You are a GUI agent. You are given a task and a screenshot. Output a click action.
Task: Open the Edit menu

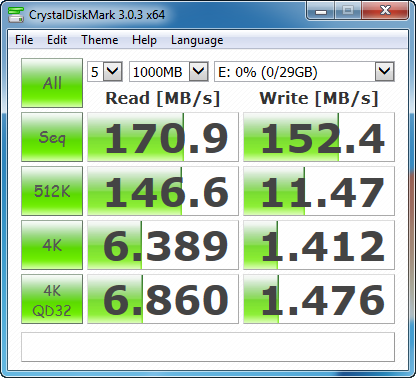[x=57, y=40]
